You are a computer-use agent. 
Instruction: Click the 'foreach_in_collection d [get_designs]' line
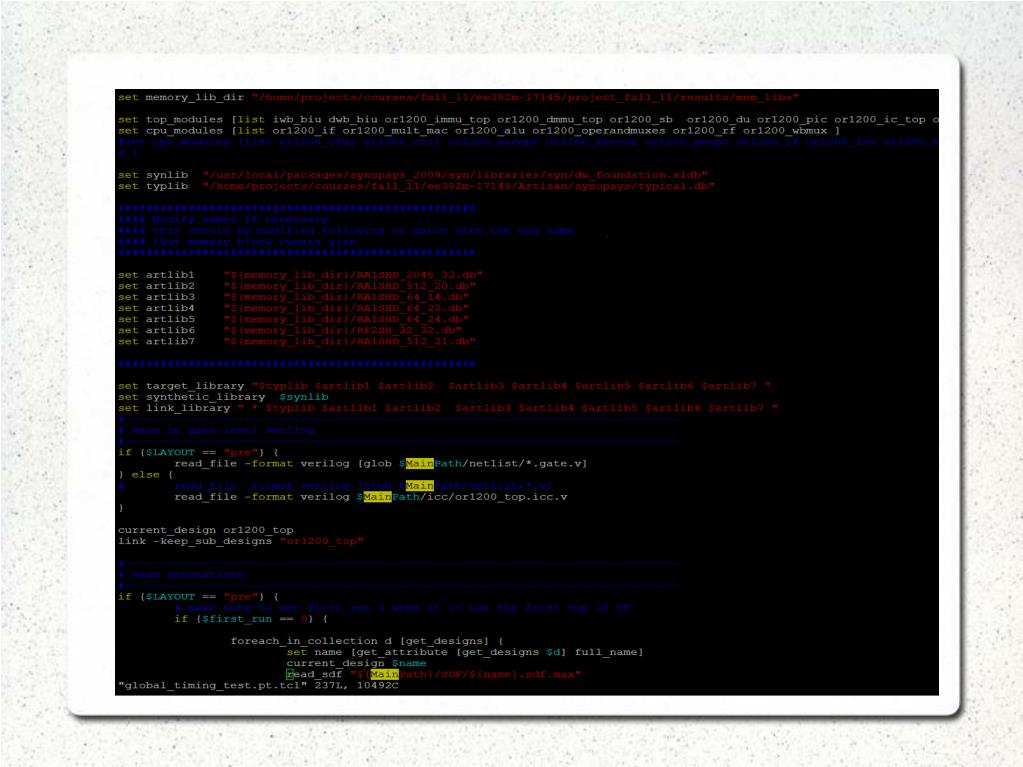pyautogui.click(x=367, y=640)
